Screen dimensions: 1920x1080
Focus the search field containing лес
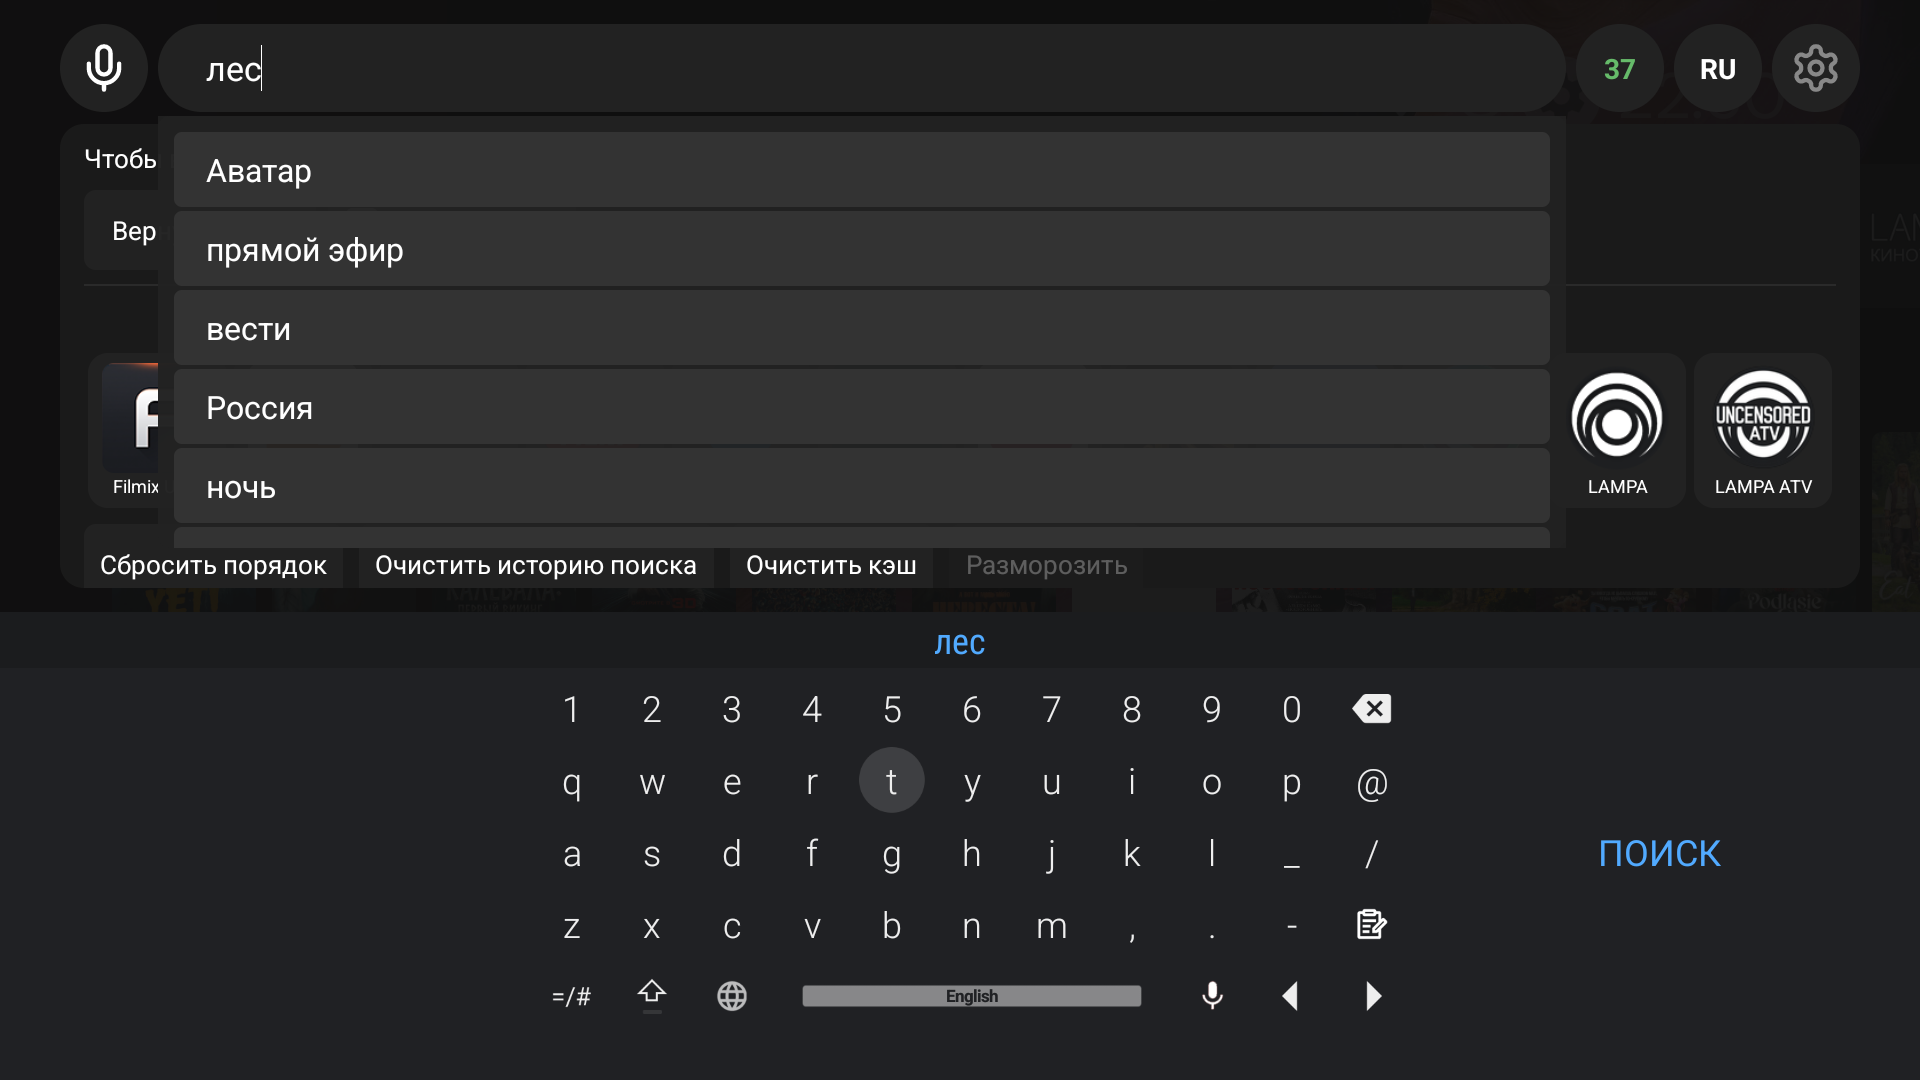point(861,68)
